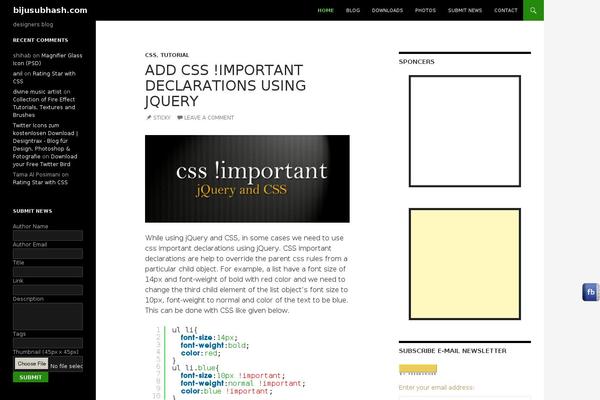Click the yellow newsletter badge image
The image size is (600, 400).
click(418, 369)
